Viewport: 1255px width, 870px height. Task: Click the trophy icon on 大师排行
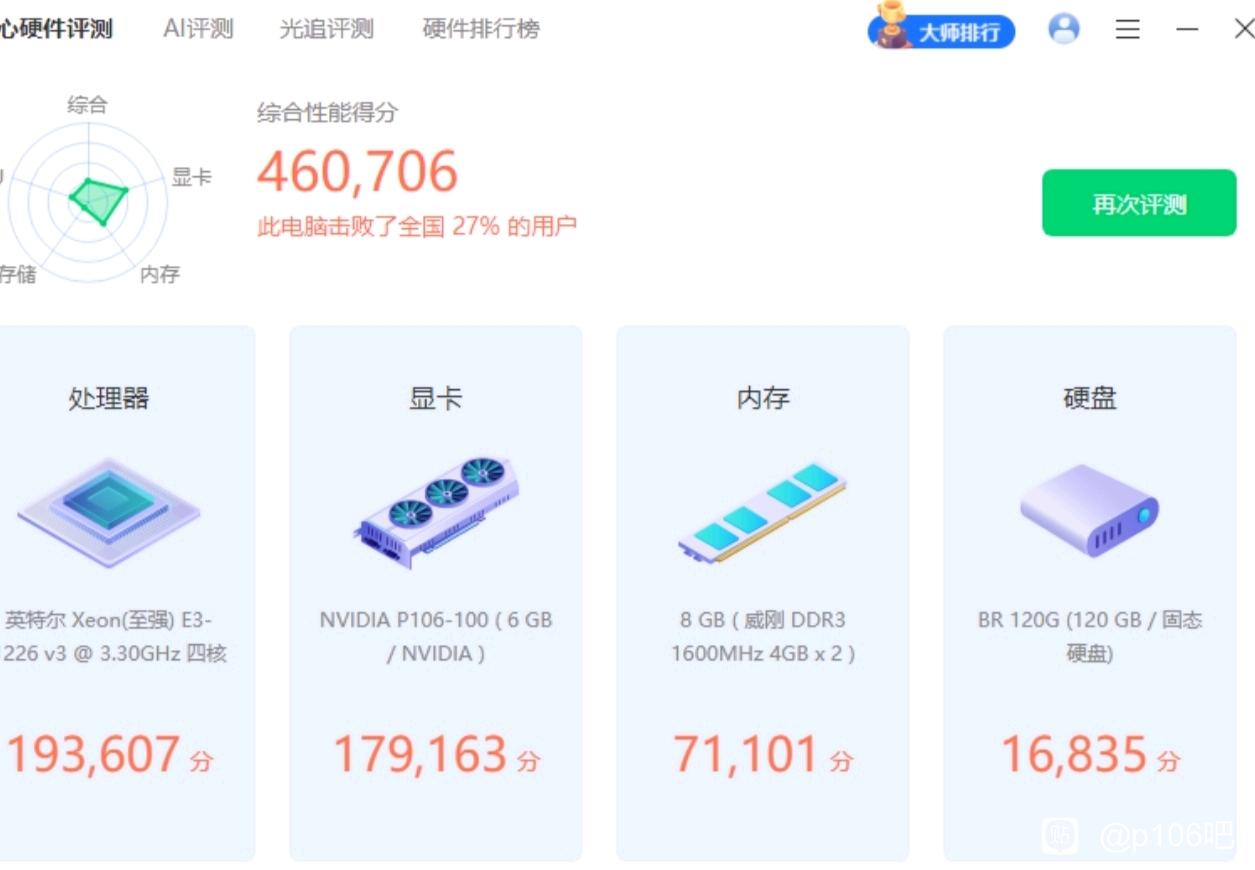click(x=889, y=25)
